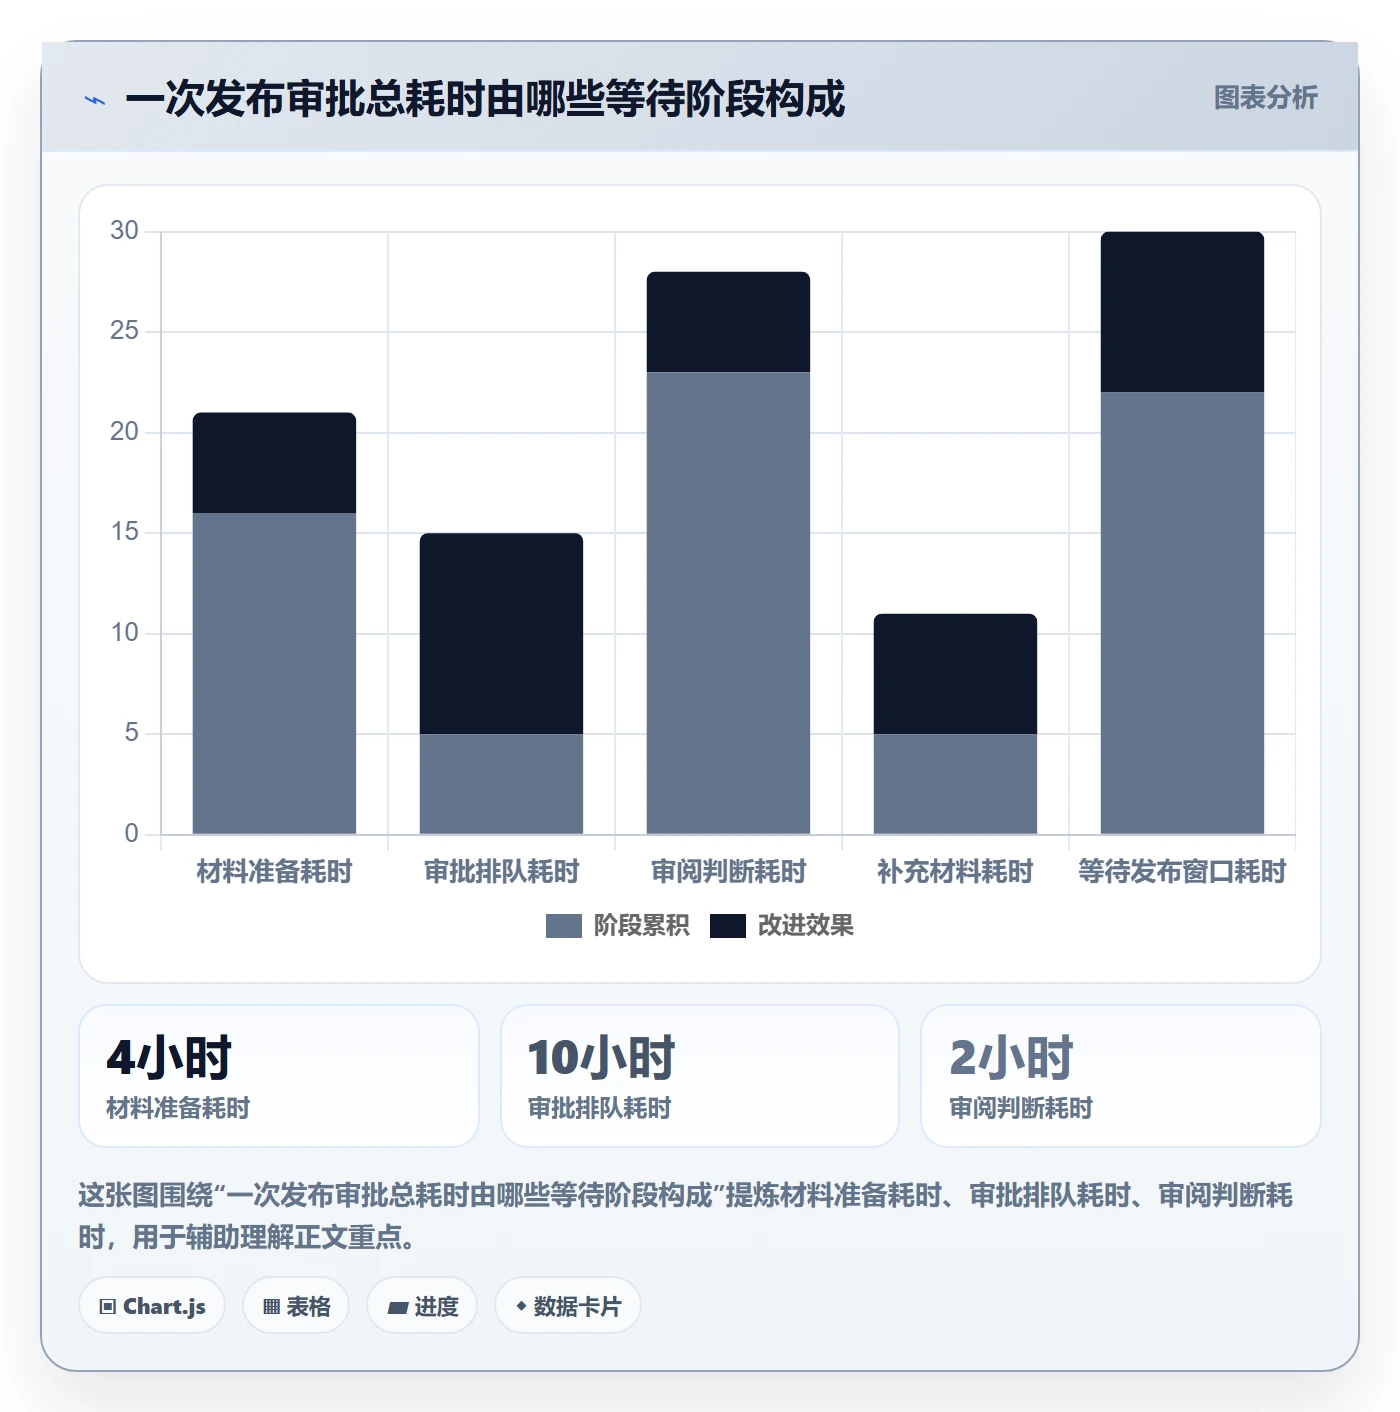Click the grey segment of 等待发布窗口耗时 bar

click(x=1182, y=613)
